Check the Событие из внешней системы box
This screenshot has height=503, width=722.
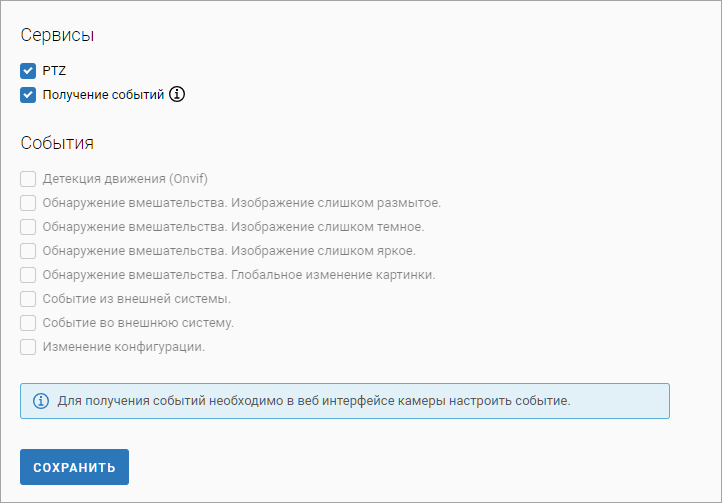click(28, 299)
